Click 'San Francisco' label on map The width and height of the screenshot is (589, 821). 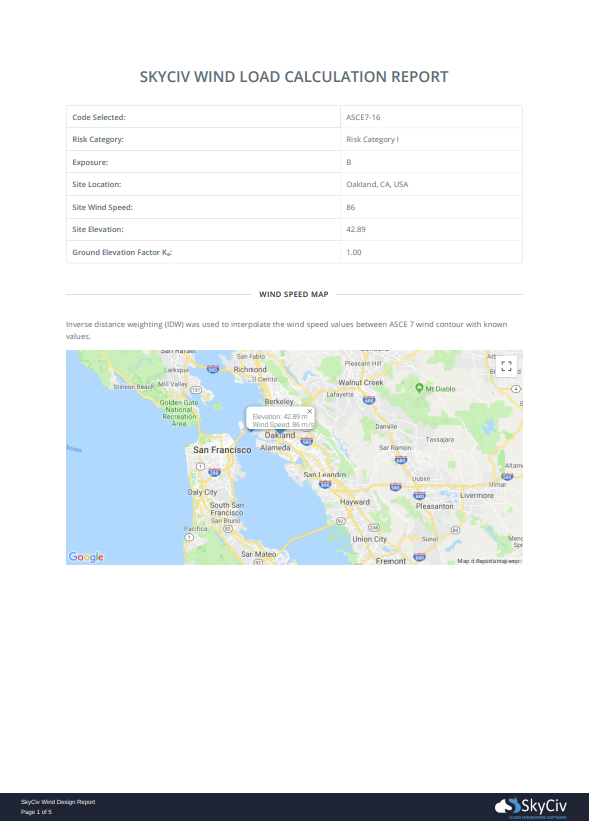[x=222, y=450]
